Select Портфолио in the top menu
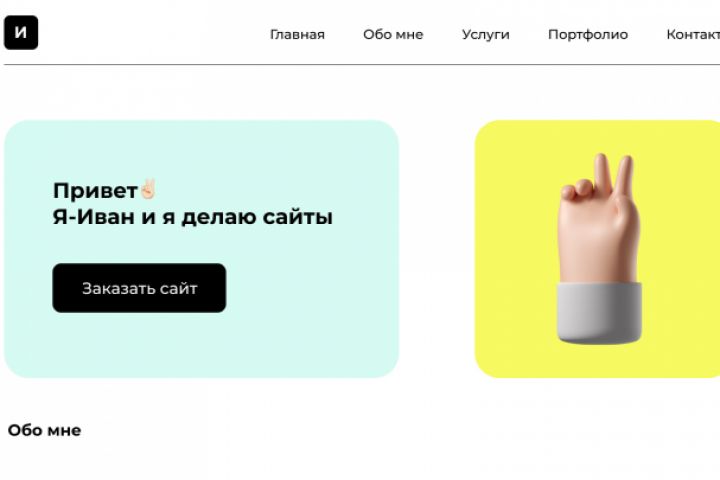720x480 pixels. (x=588, y=35)
